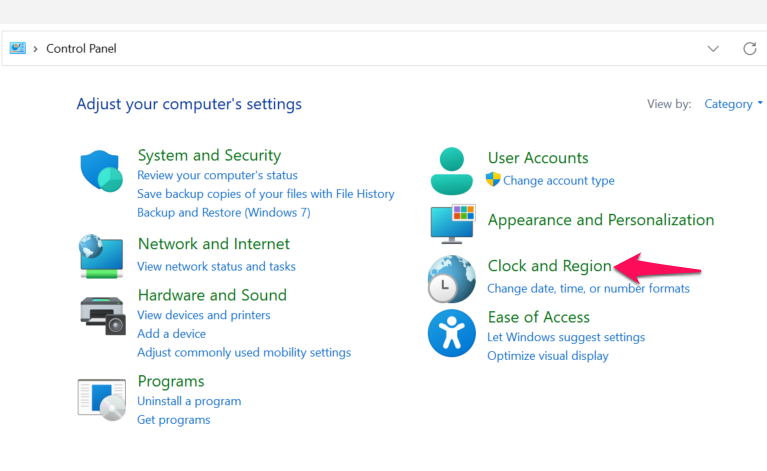Click Adjust commonly used mobility settings
Viewport: 767px width, 471px height.
[244, 352]
